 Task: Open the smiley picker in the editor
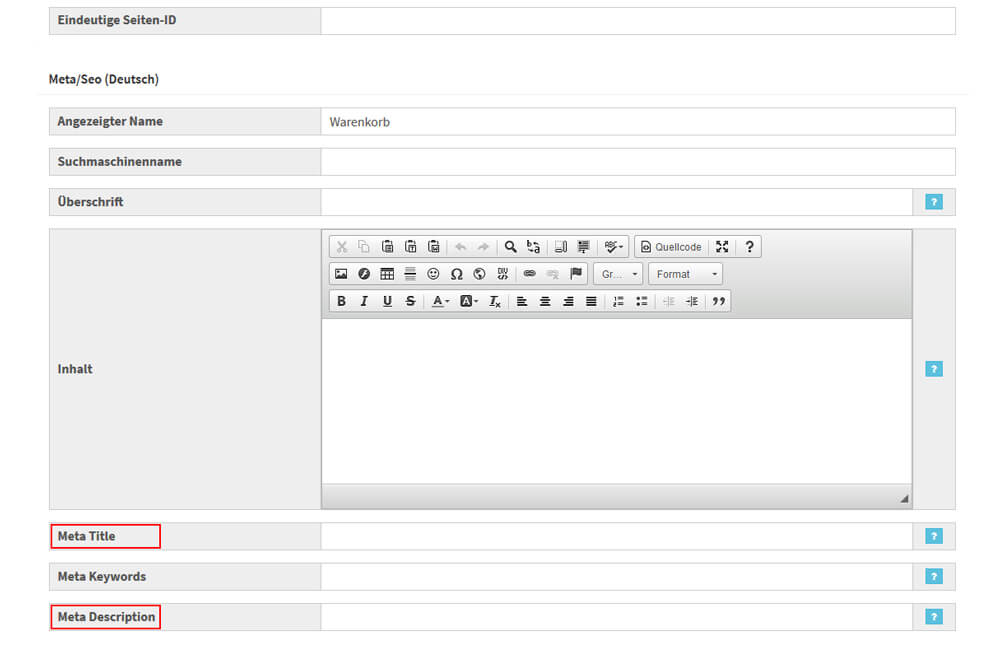pos(433,274)
